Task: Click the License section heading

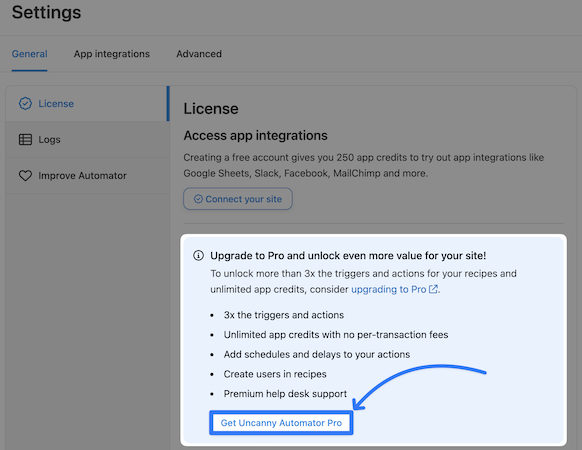Action: click(x=211, y=109)
